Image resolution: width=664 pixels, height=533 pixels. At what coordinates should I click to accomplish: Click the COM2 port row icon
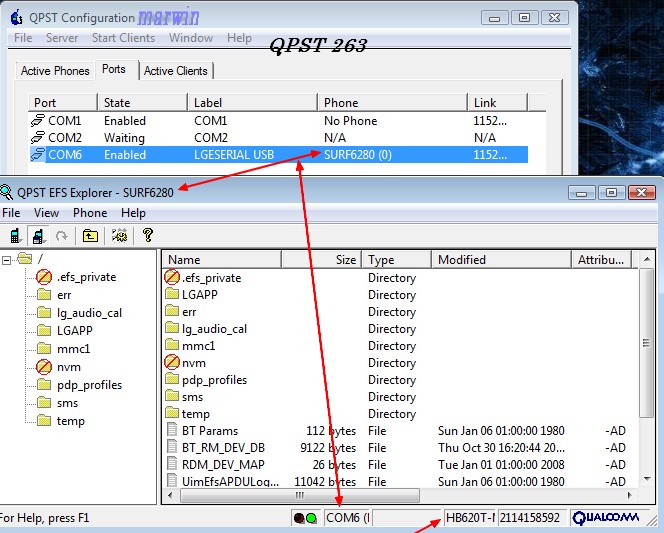(38, 138)
